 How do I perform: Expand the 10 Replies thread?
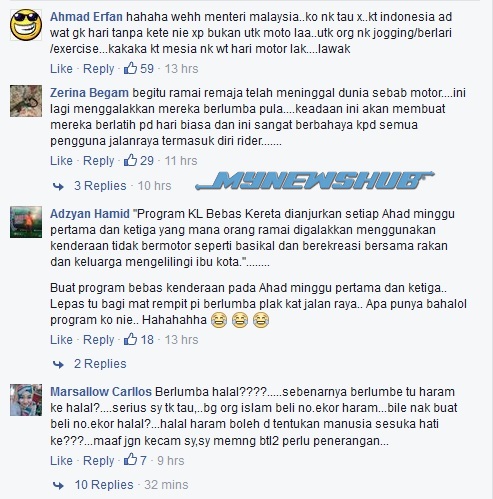point(104,485)
